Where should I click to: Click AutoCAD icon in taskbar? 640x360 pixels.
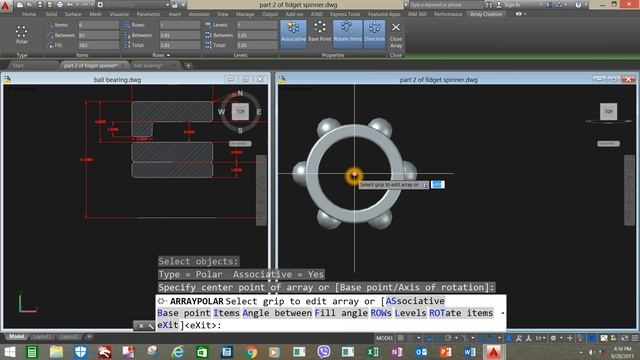pyautogui.click(x=494, y=352)
